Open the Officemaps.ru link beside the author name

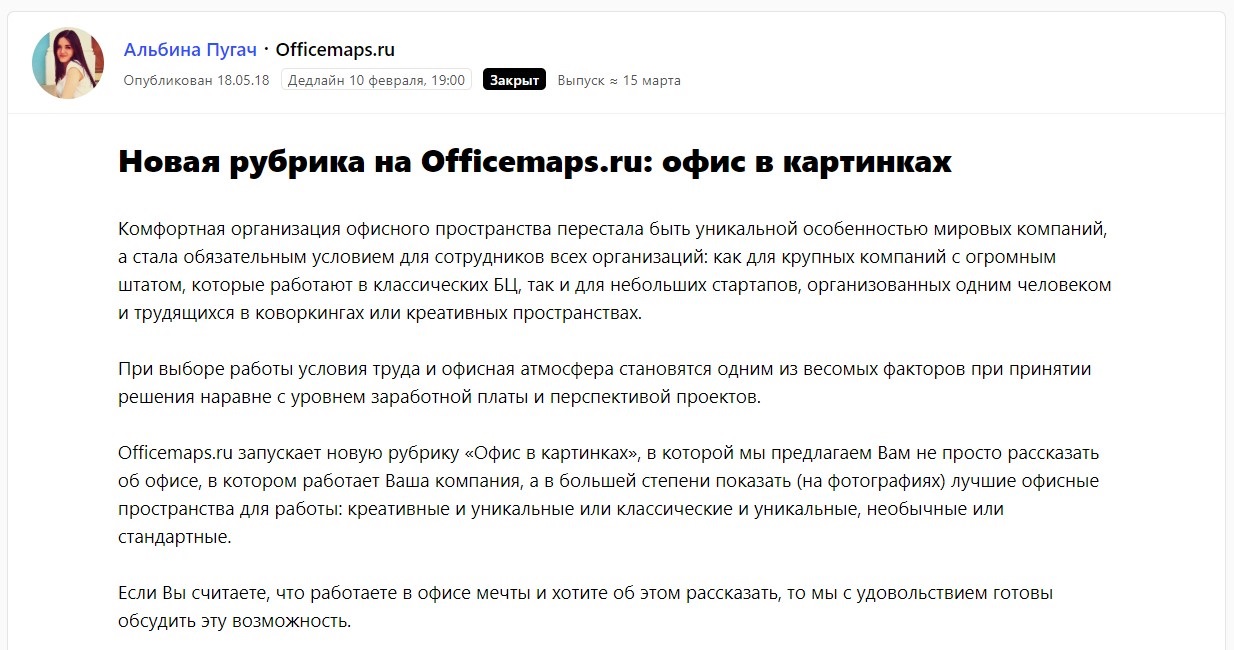point(335,50)
